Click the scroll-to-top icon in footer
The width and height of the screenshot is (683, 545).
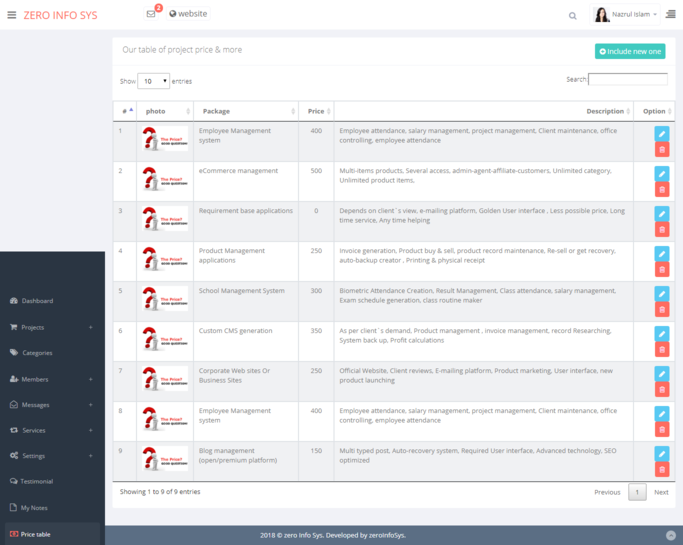[x=670, y=535]
